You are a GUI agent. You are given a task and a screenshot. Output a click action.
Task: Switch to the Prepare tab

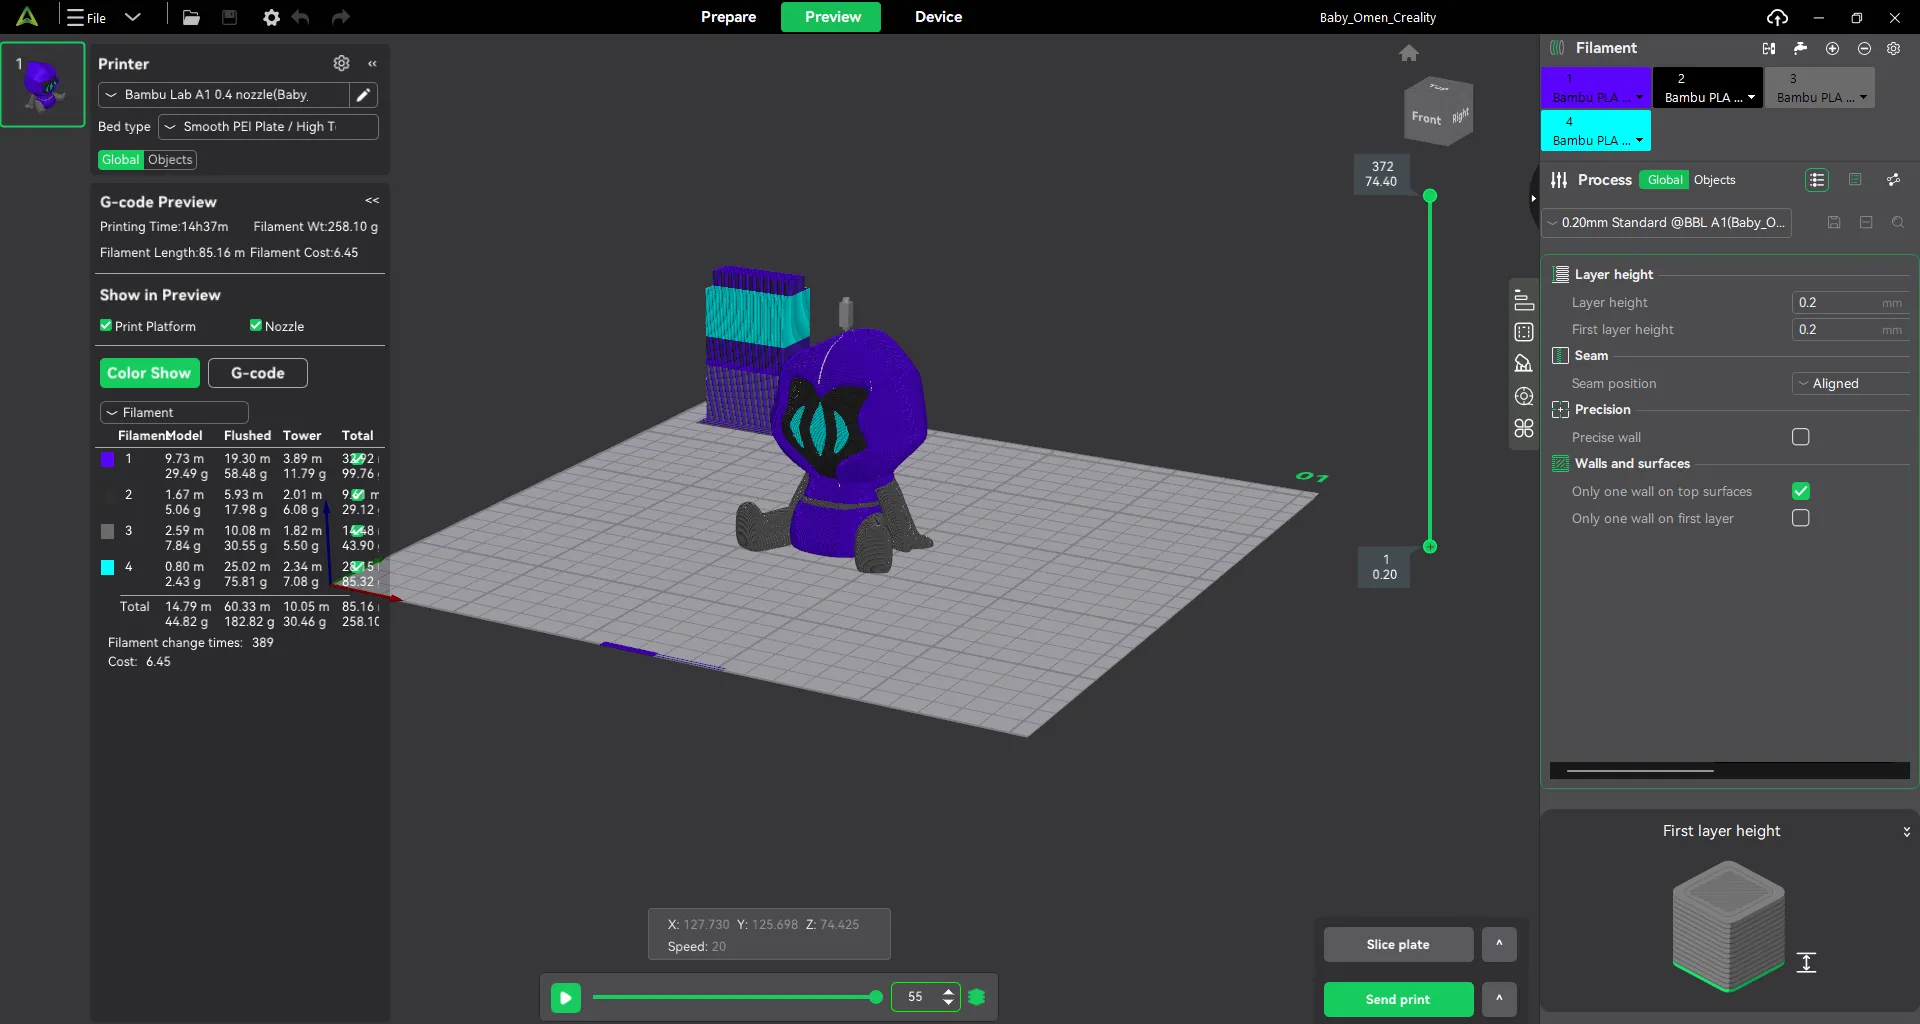tap(728, 17)
